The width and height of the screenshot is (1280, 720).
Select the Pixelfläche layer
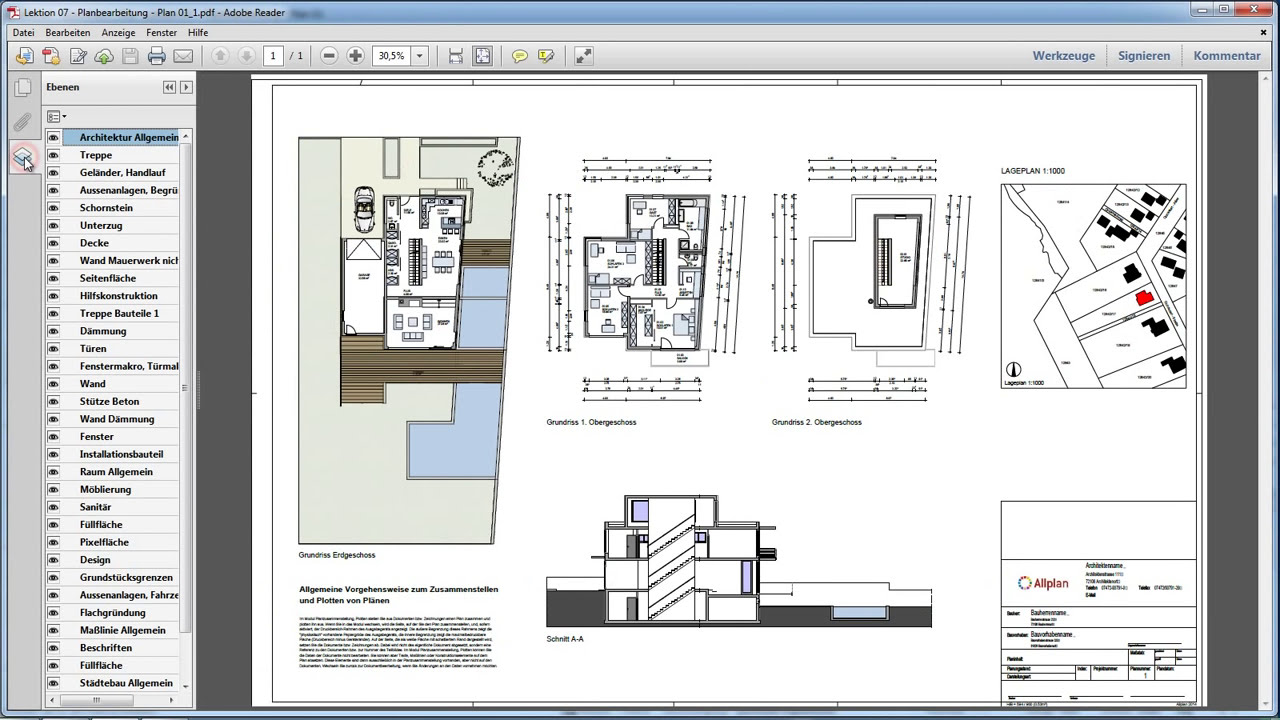pyautogui.click(x=104, y=542)
